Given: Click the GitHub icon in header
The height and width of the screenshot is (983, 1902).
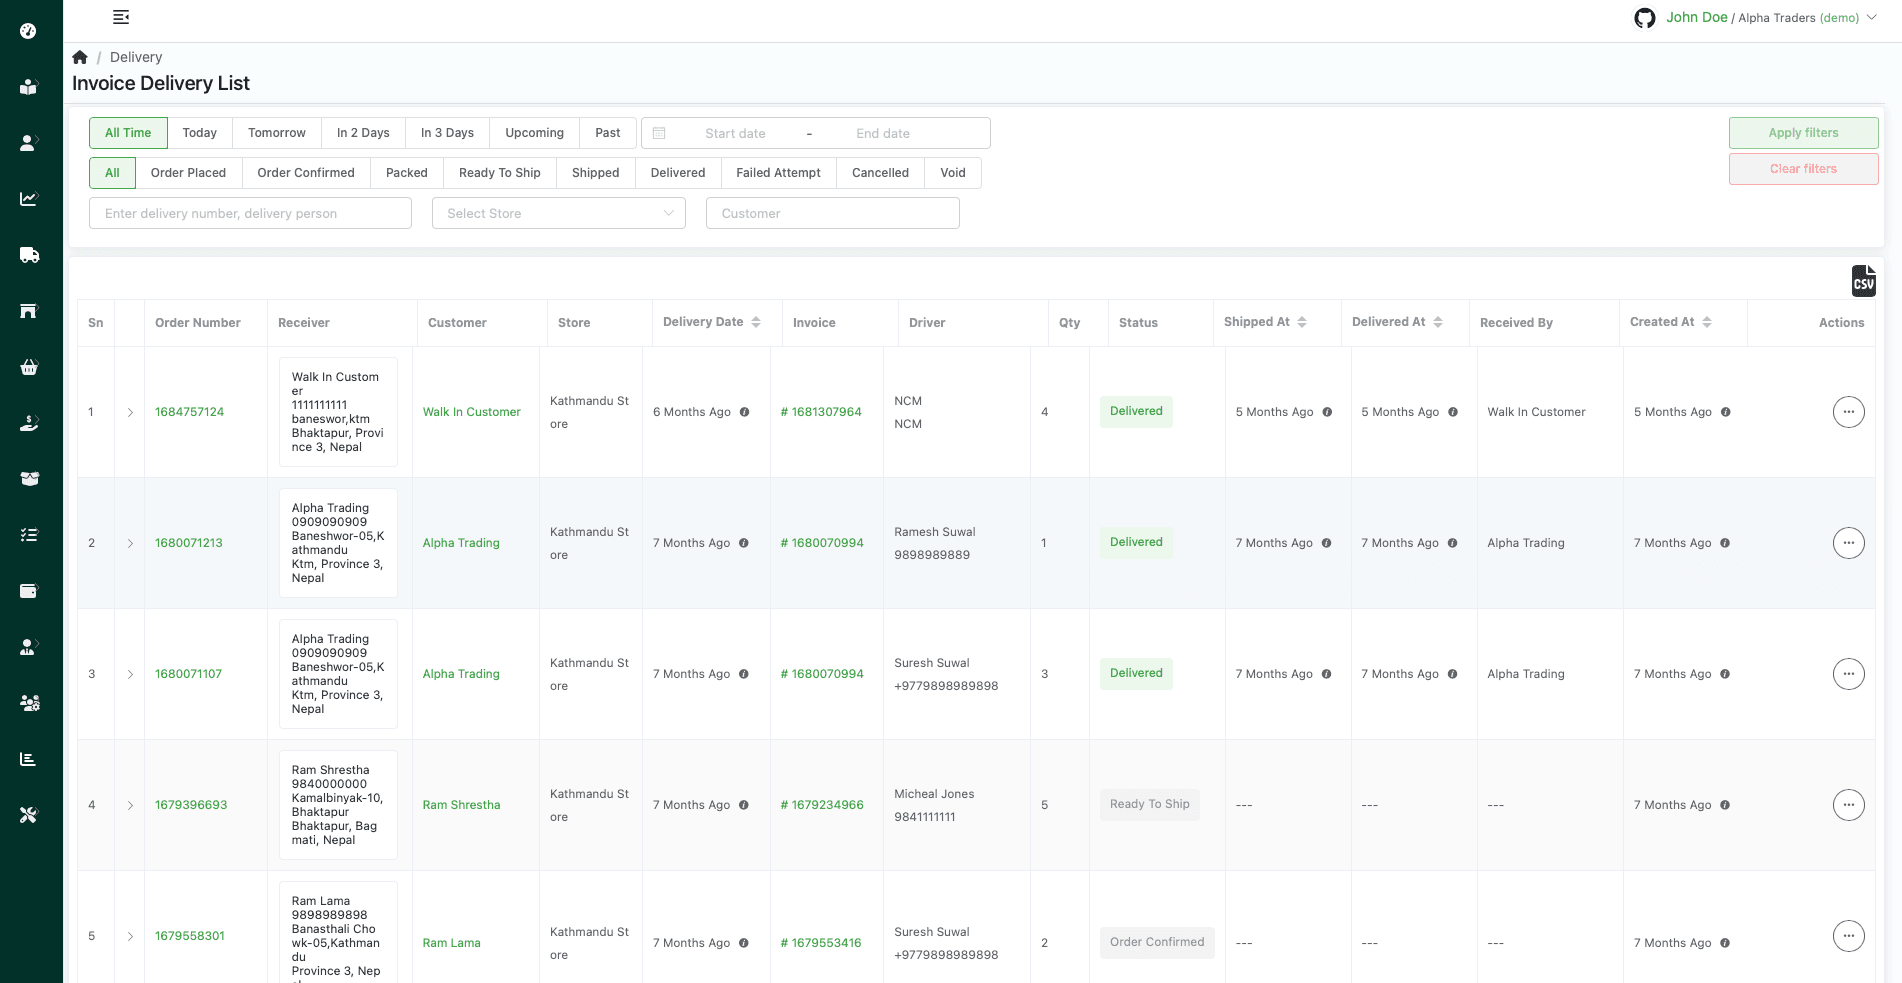Looking at the screenshot, I should tap(1644, 18).
